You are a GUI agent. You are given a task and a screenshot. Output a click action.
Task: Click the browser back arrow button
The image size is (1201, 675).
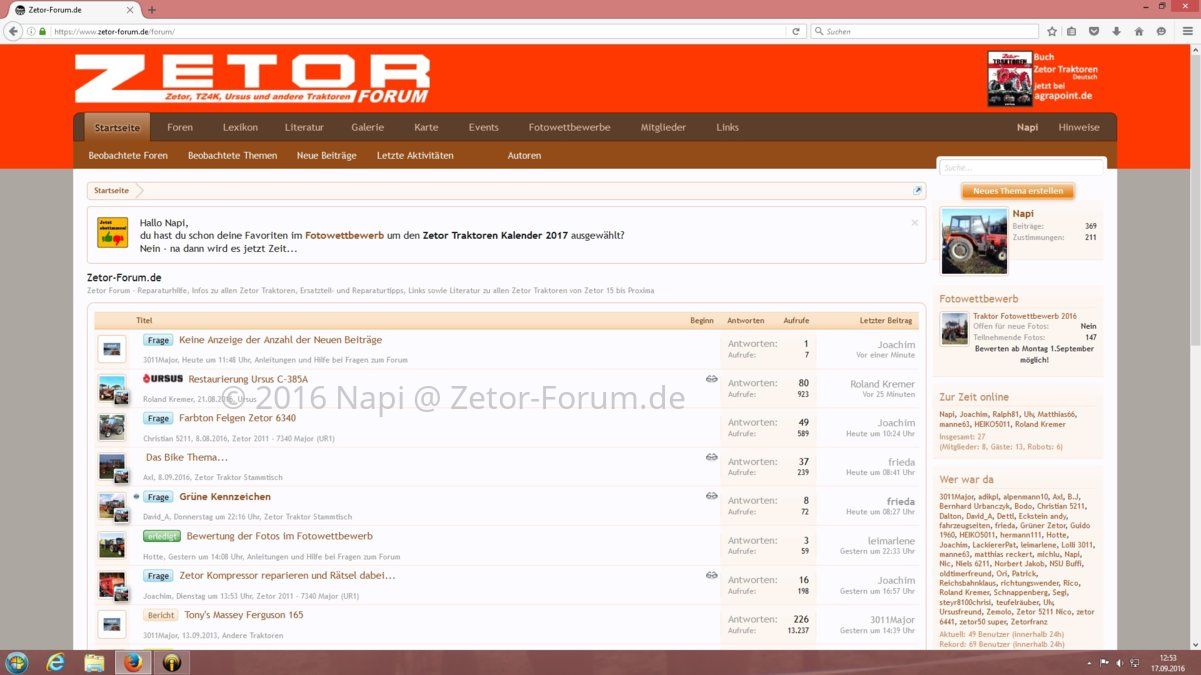tap(13, 31)
